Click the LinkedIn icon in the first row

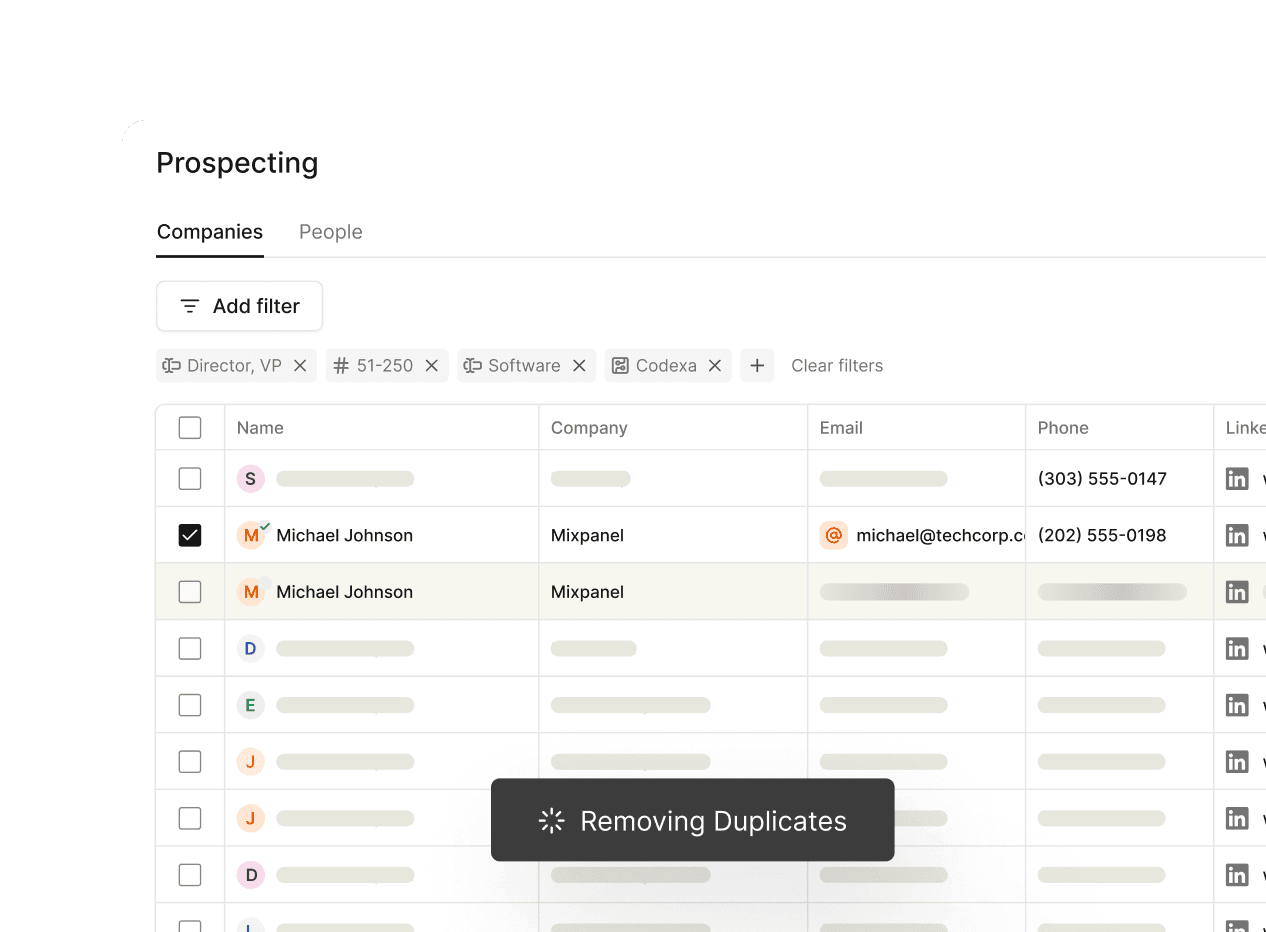[1237, 479]
